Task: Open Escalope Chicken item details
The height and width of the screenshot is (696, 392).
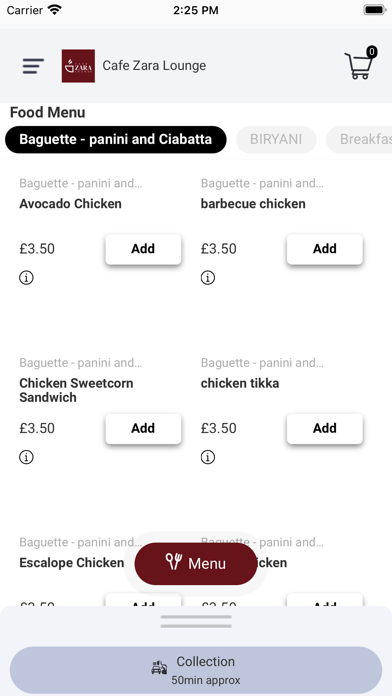Action: coord(71,563)
